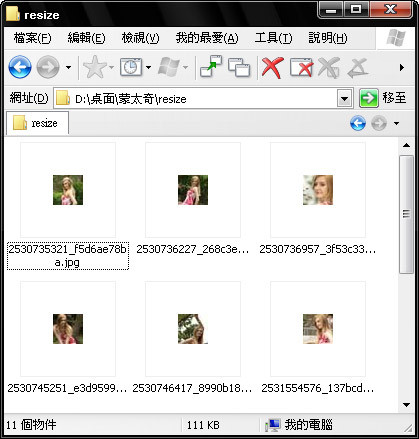Image resolution: width=419 pixels, height=439 pixels.
Task: Open the History clock window icon
Action: tap(131, 67)
